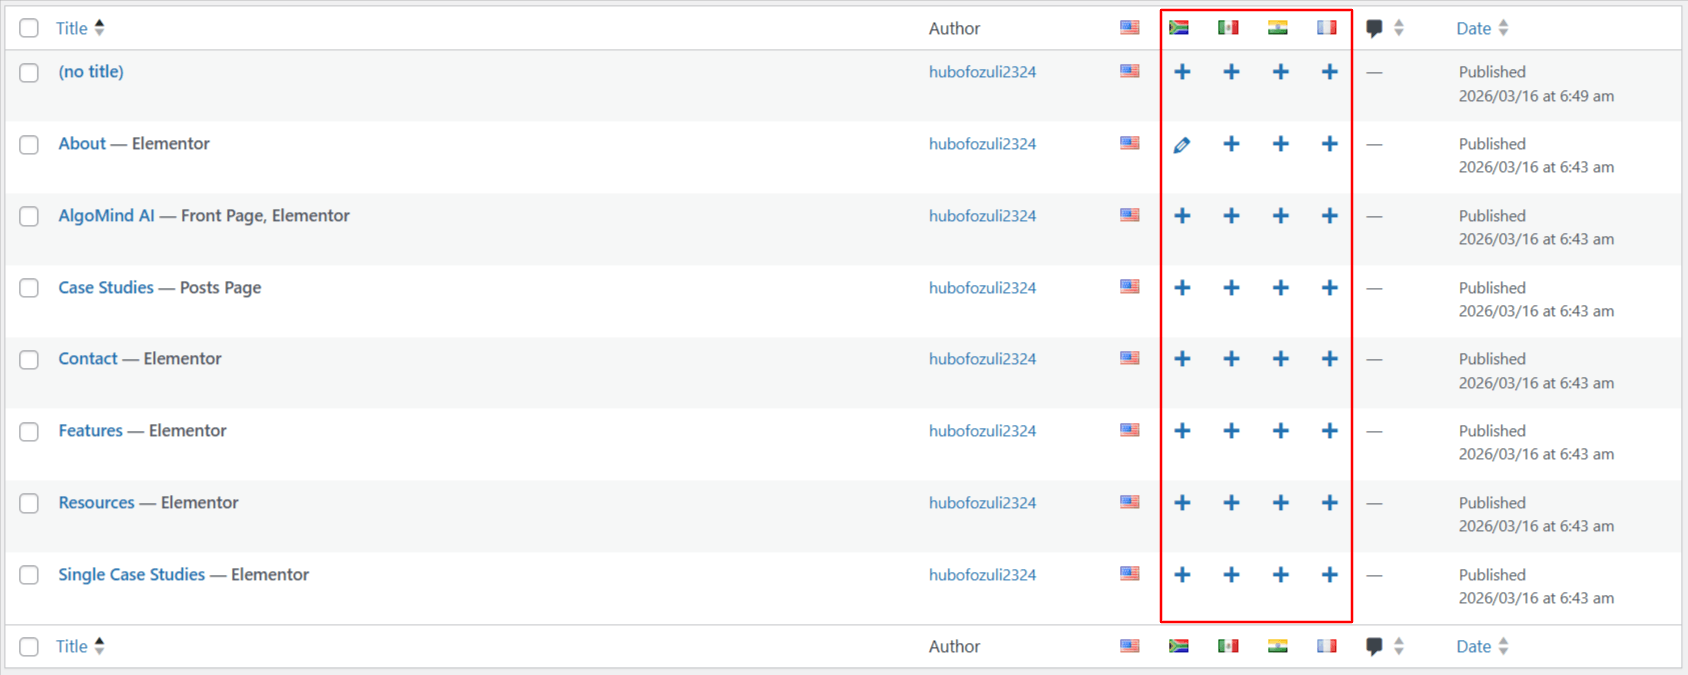Click the US flag in the Resources row
Viewport: 1688px width, 675px height.
tap(1129, 502)
